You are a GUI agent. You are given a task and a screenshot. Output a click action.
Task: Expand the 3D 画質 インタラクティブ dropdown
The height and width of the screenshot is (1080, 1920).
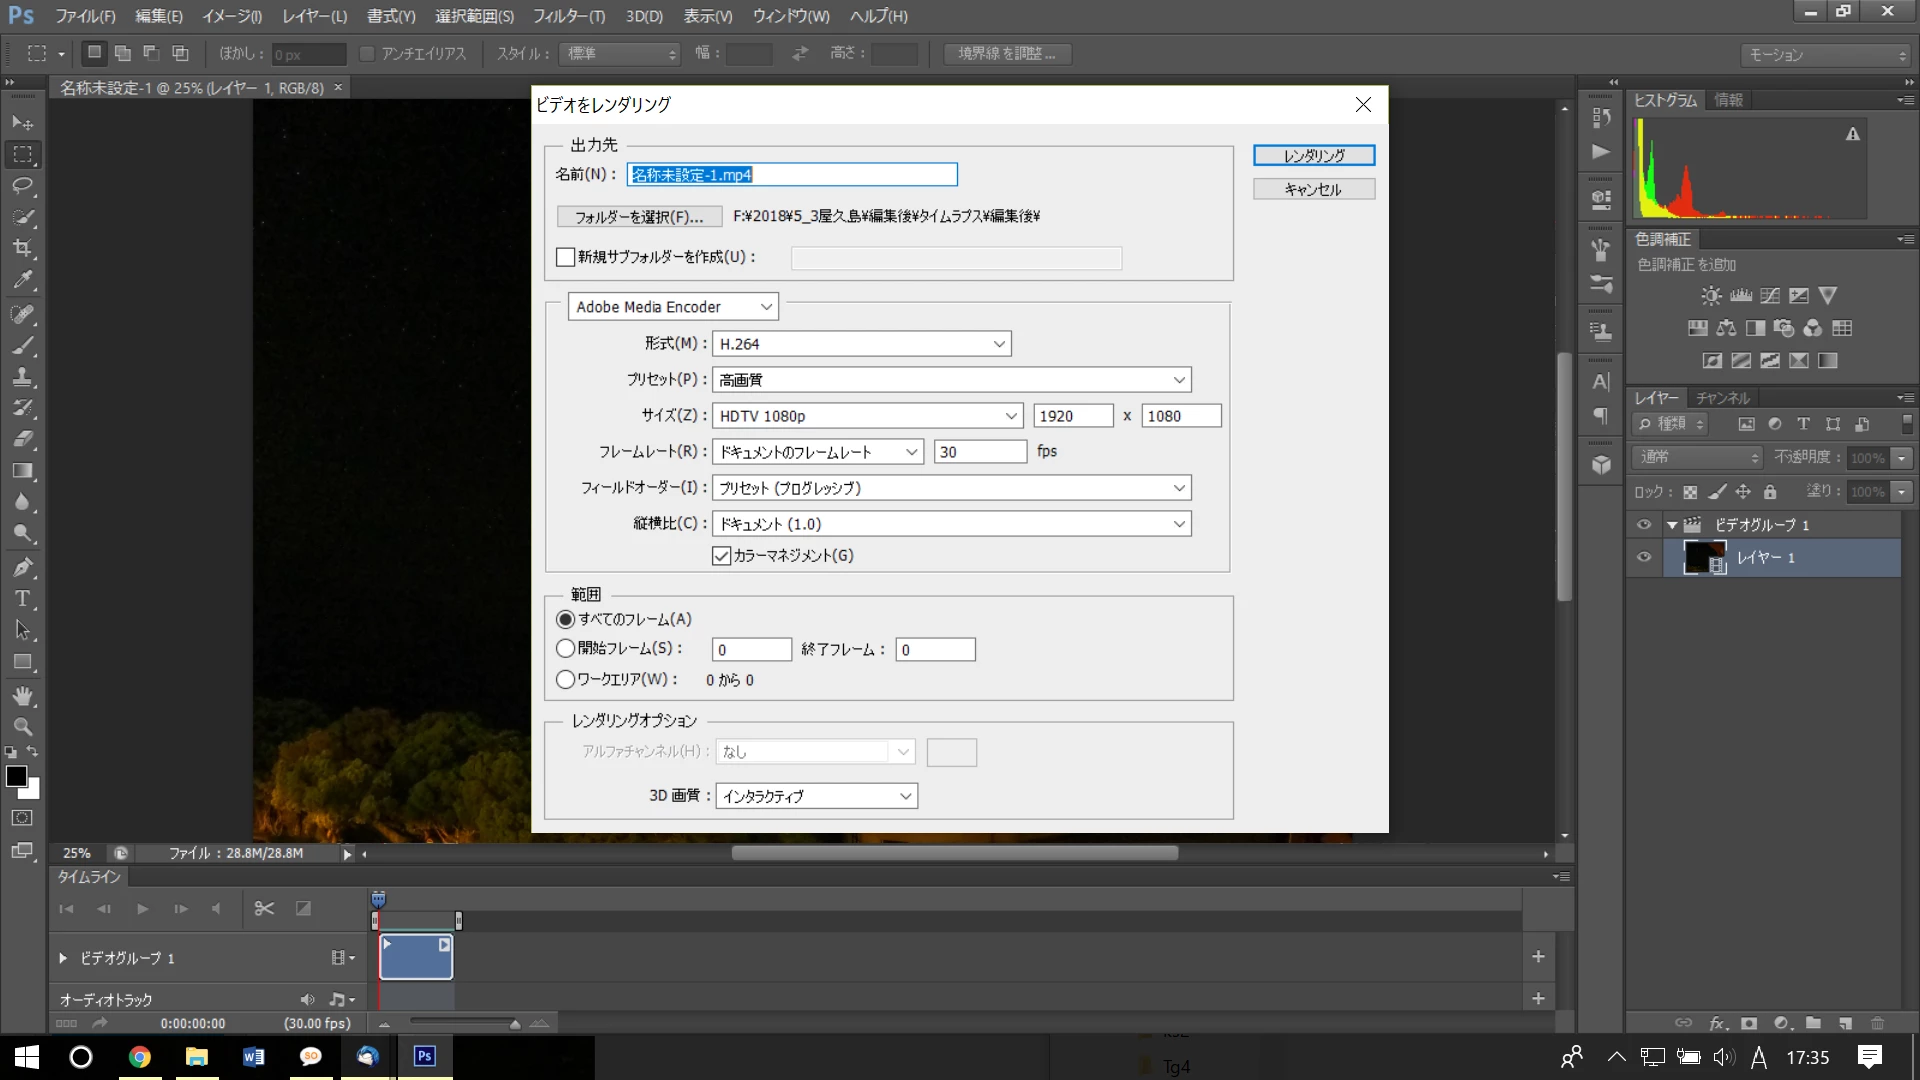coord(816,796)
